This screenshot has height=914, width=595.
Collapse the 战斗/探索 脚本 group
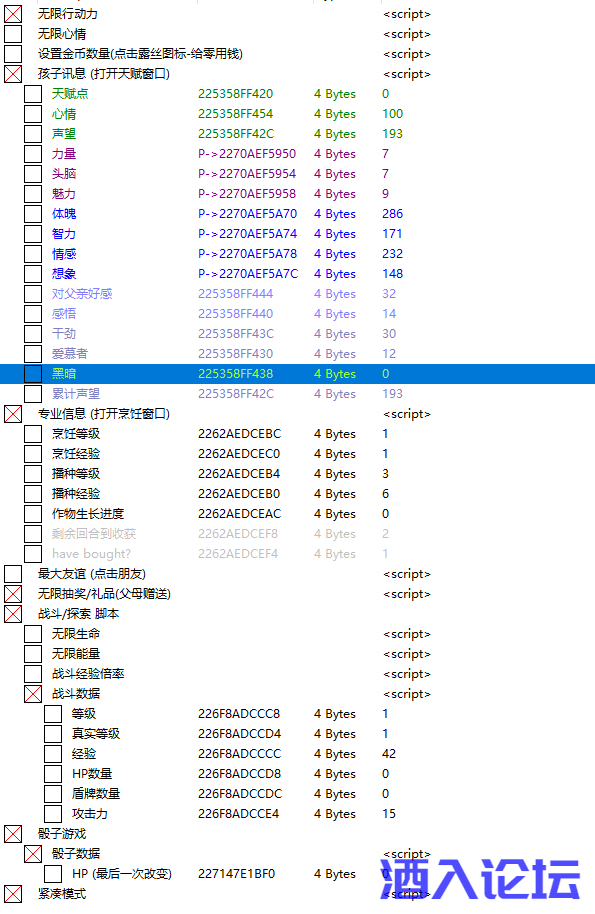[x=13, y=614]
